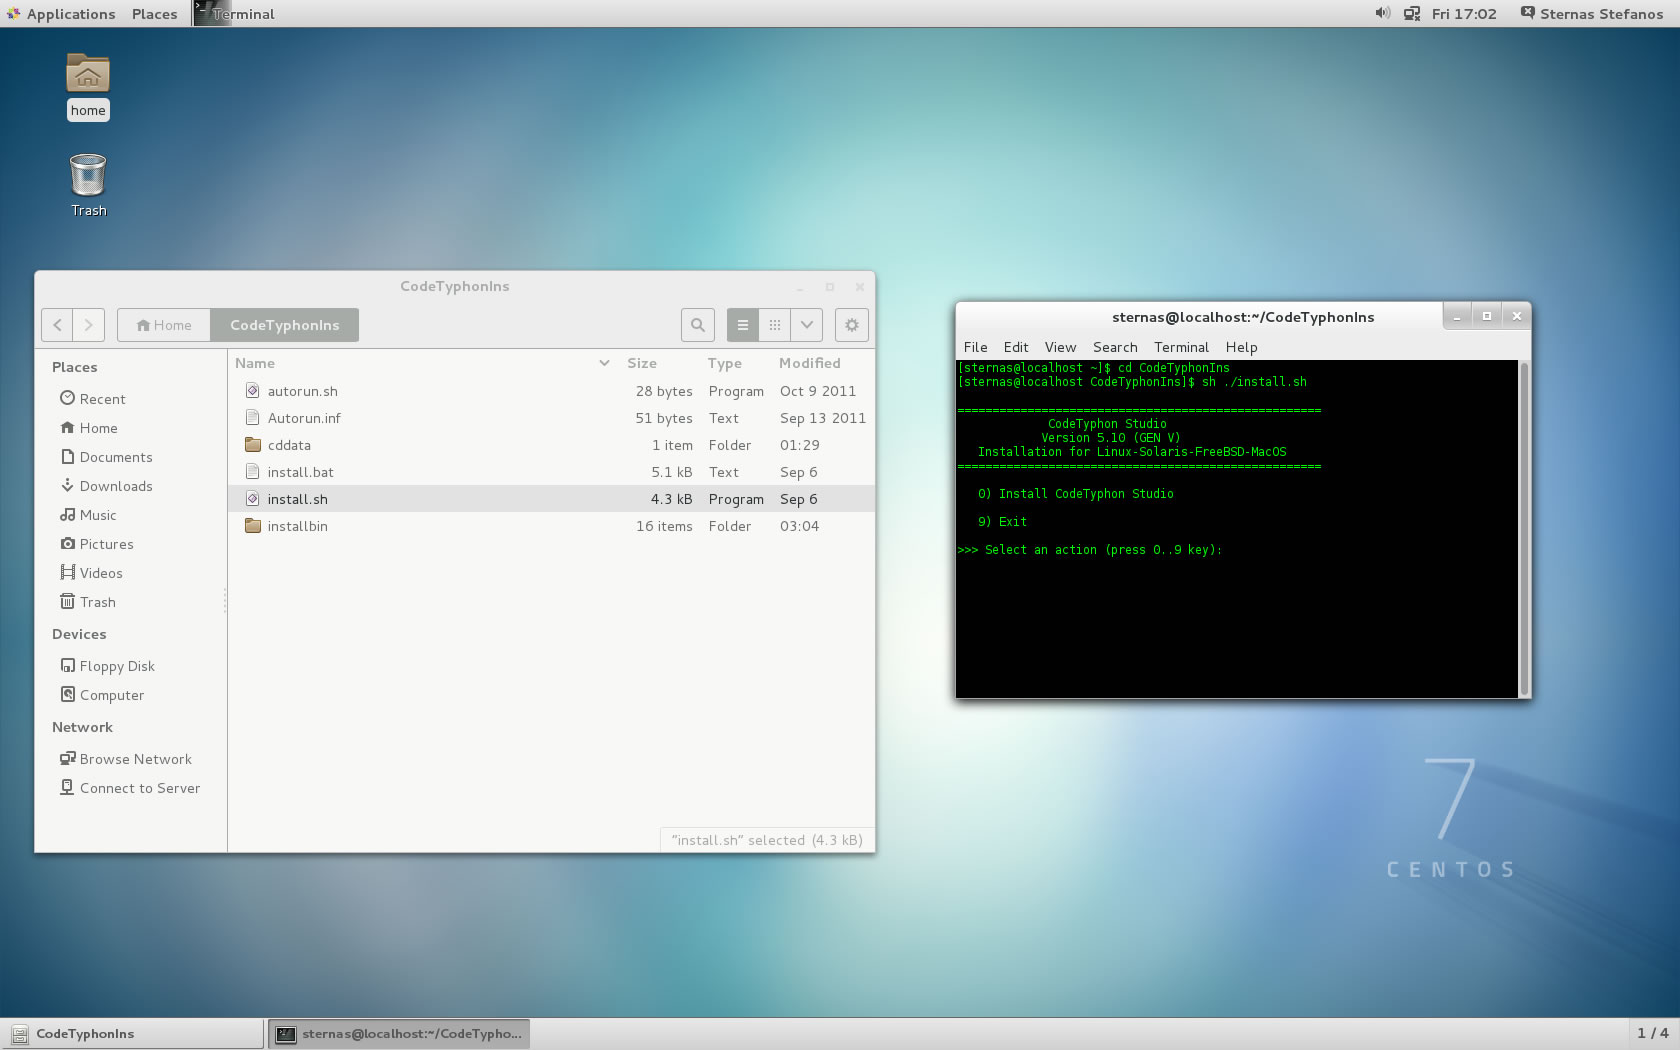Open Music in the sidebar
Image resolution: width=1680 pixels, height=1050 pixels.
point(89,515)
